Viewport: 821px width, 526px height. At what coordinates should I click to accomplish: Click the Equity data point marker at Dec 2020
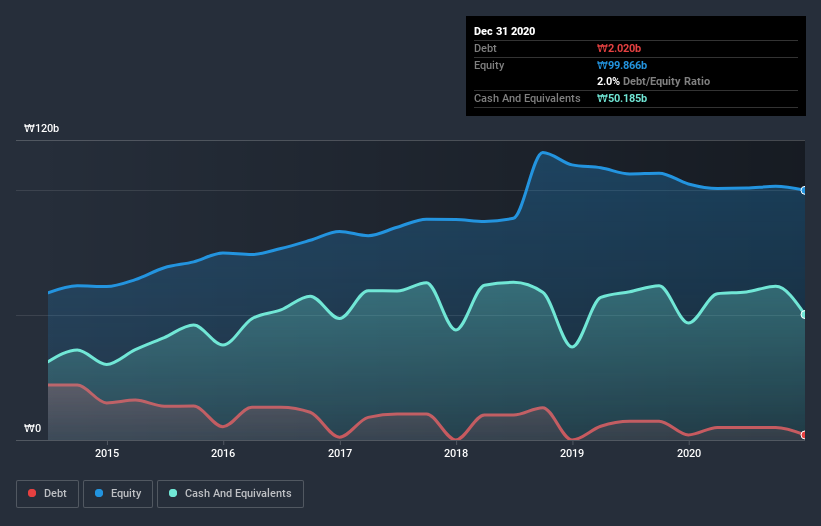click(804, 191)
